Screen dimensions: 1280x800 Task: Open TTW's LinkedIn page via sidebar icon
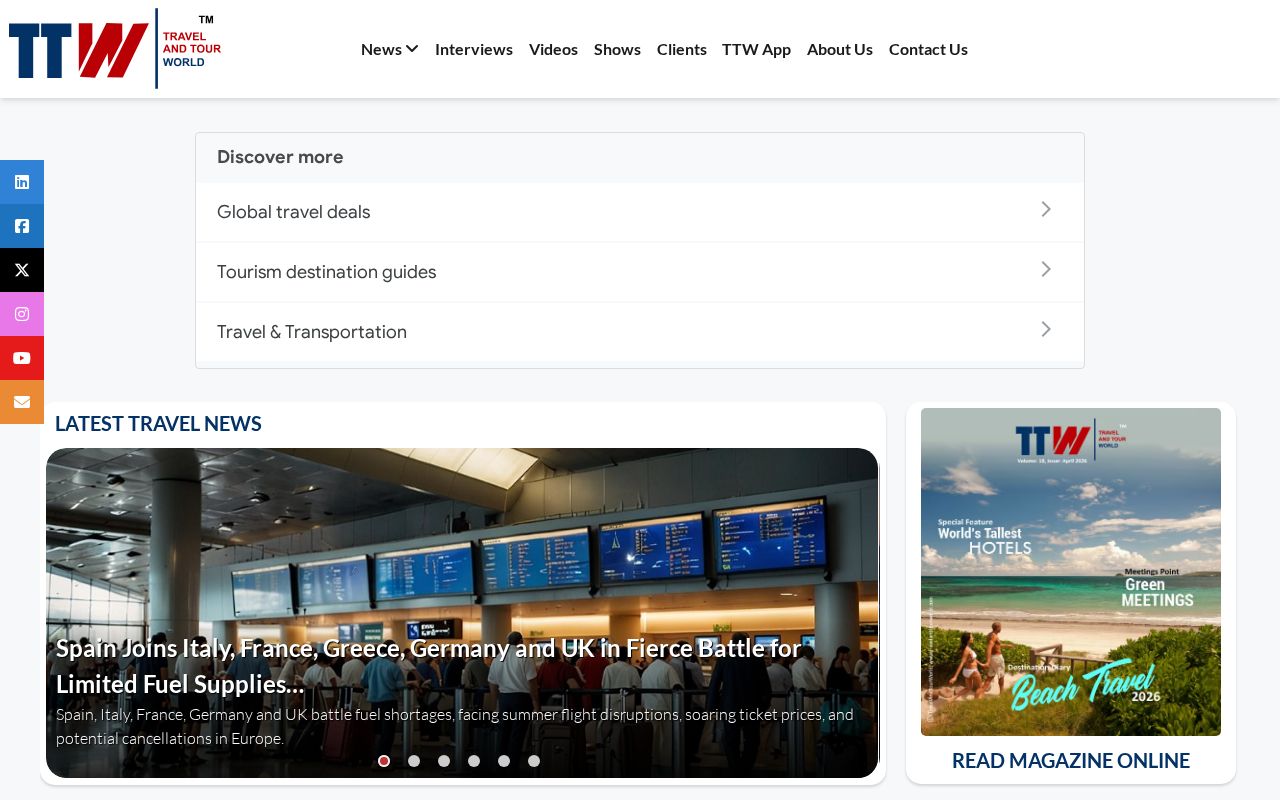[22, 182]
